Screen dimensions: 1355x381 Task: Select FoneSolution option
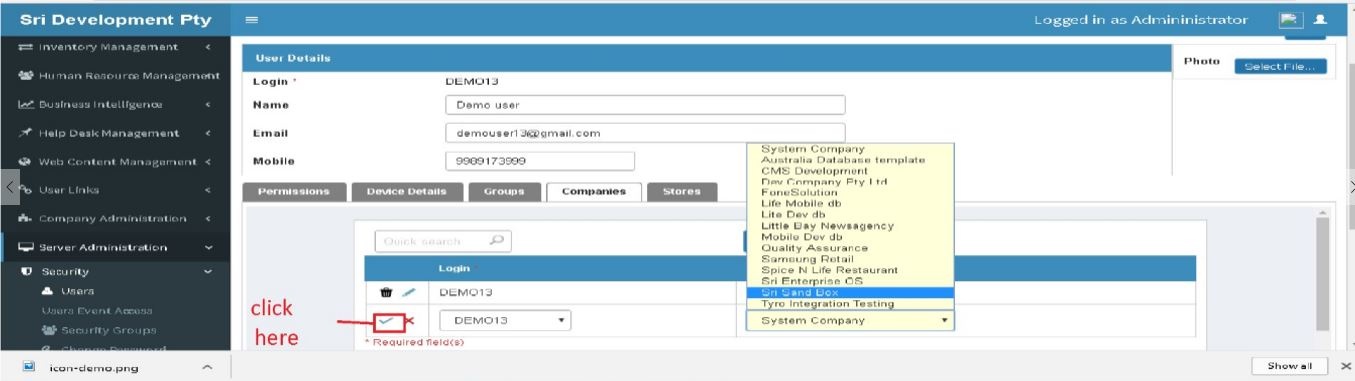click(x=850, y=193)
